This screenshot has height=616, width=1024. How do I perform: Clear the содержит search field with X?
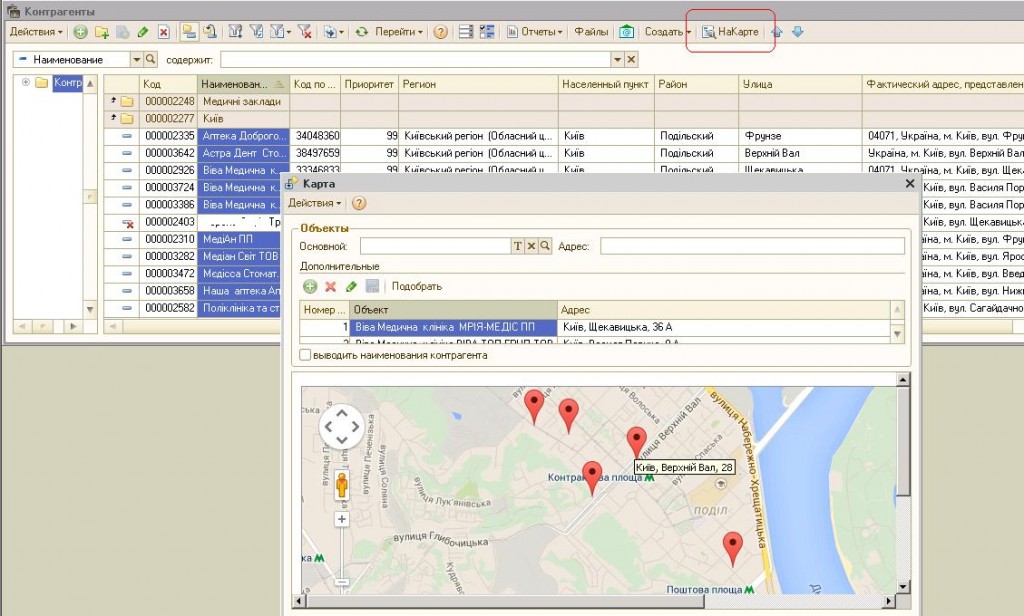coord(631,59)
